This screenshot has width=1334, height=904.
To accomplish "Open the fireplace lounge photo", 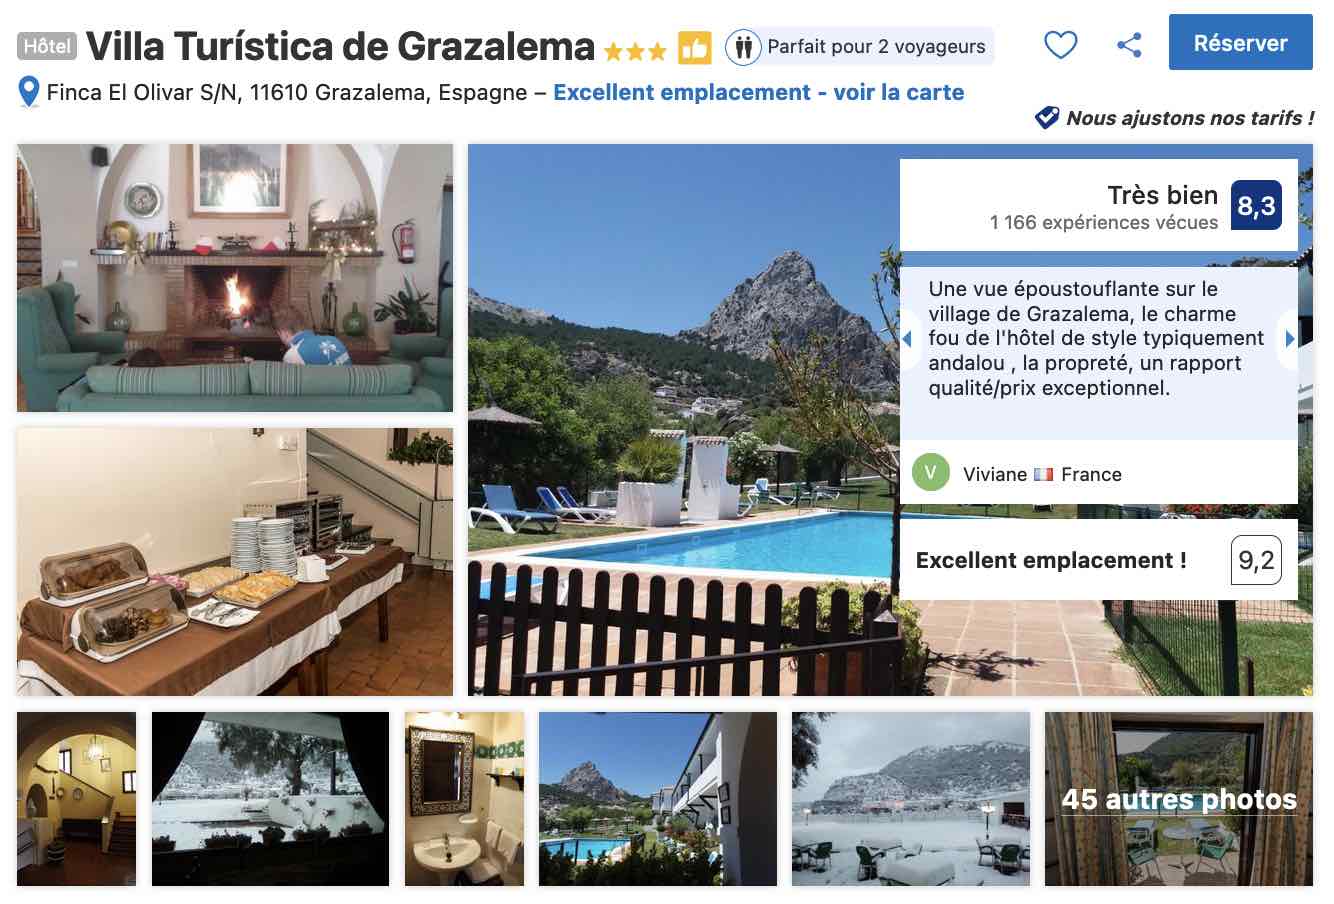I will click(x=235, y=278).
